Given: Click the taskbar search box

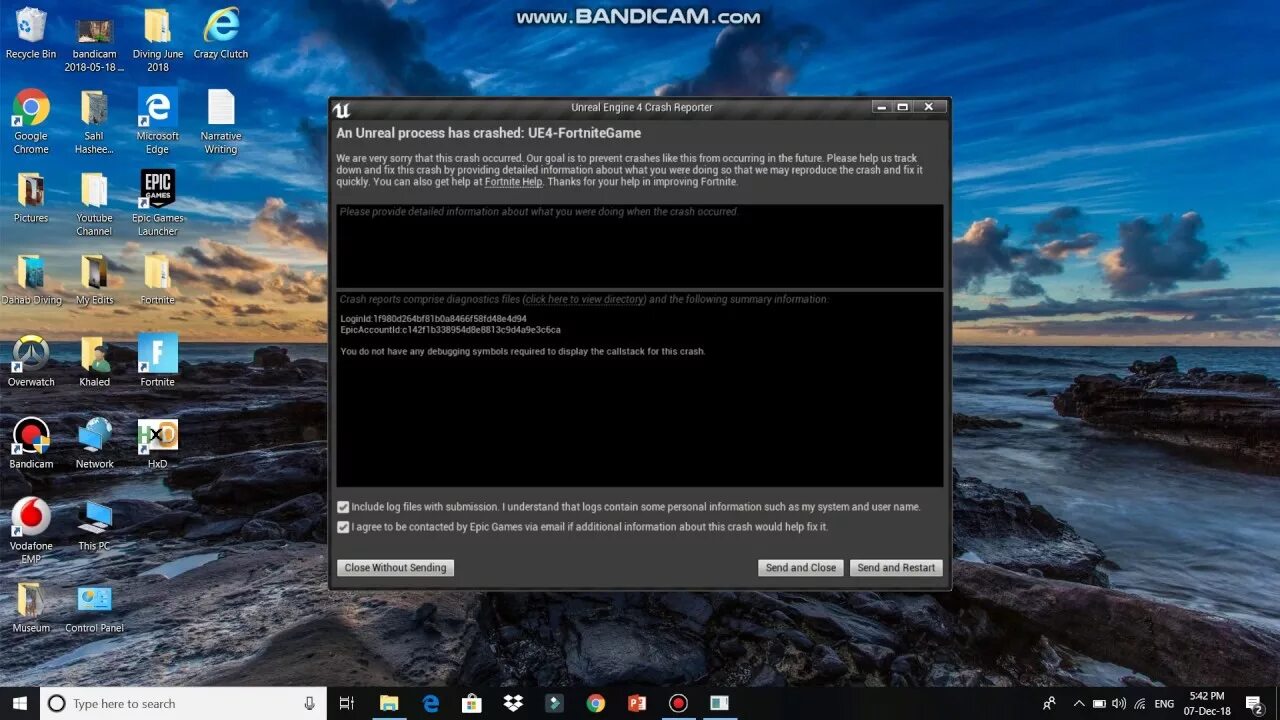Looking at the screenshot, I should (183, 703).
